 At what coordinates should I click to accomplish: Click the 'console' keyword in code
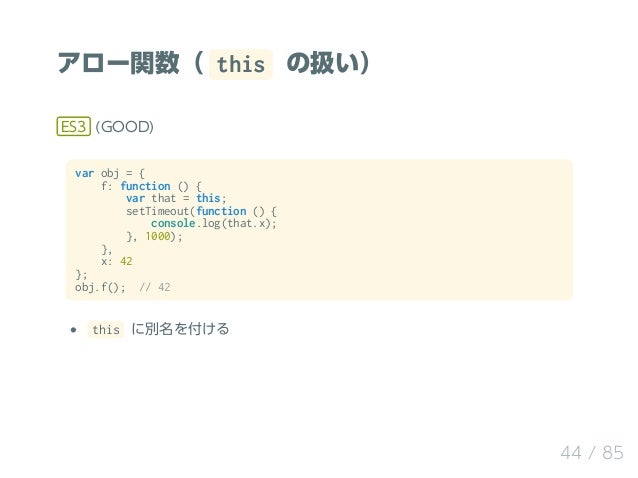coord(173,223)
